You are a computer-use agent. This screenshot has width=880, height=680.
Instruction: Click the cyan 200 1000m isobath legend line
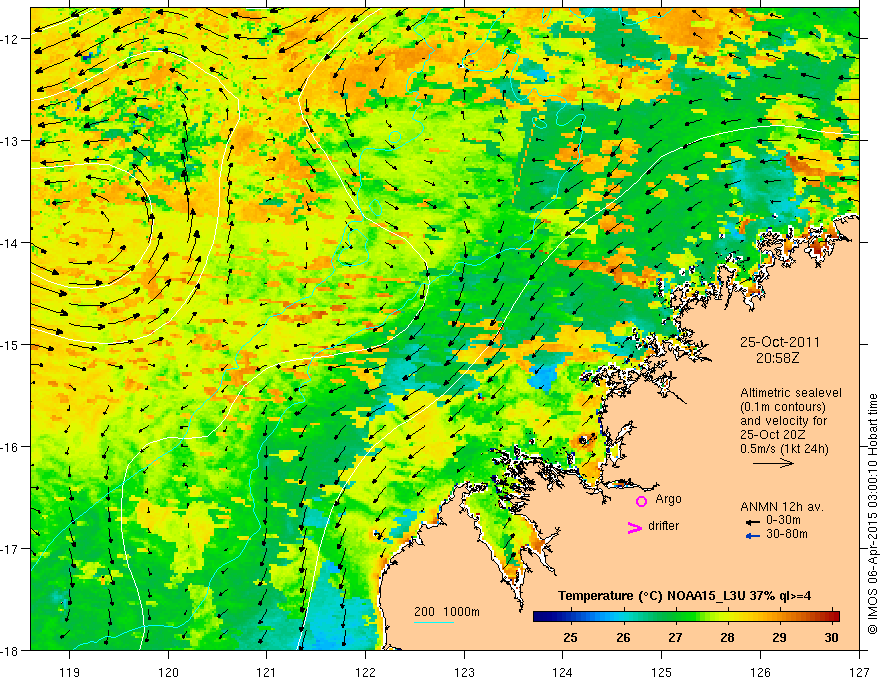(434, 622)
